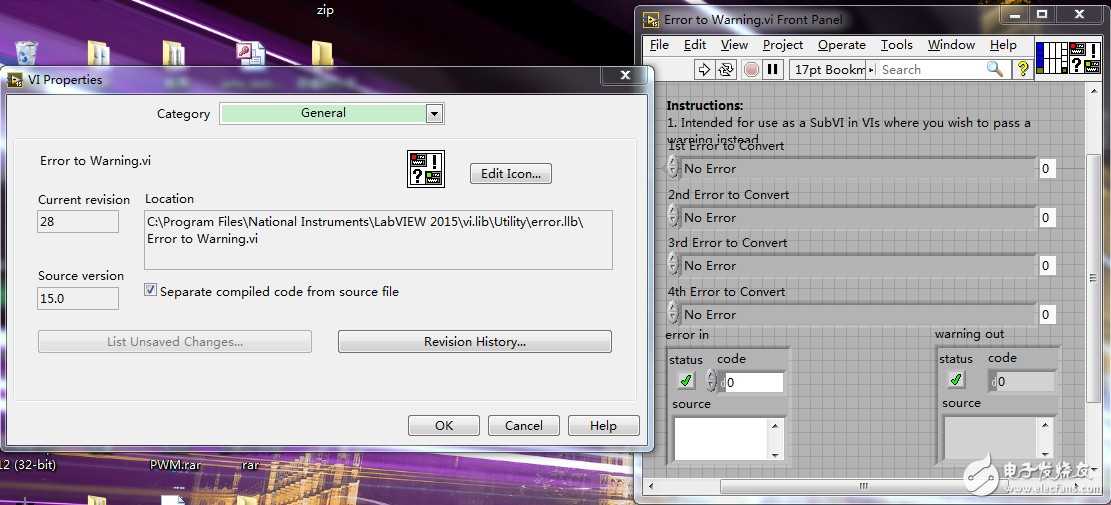This screenshot has width=1111, height=505.
Task: Show Context Help via yellow question icon
Action: pos(1022,69)
